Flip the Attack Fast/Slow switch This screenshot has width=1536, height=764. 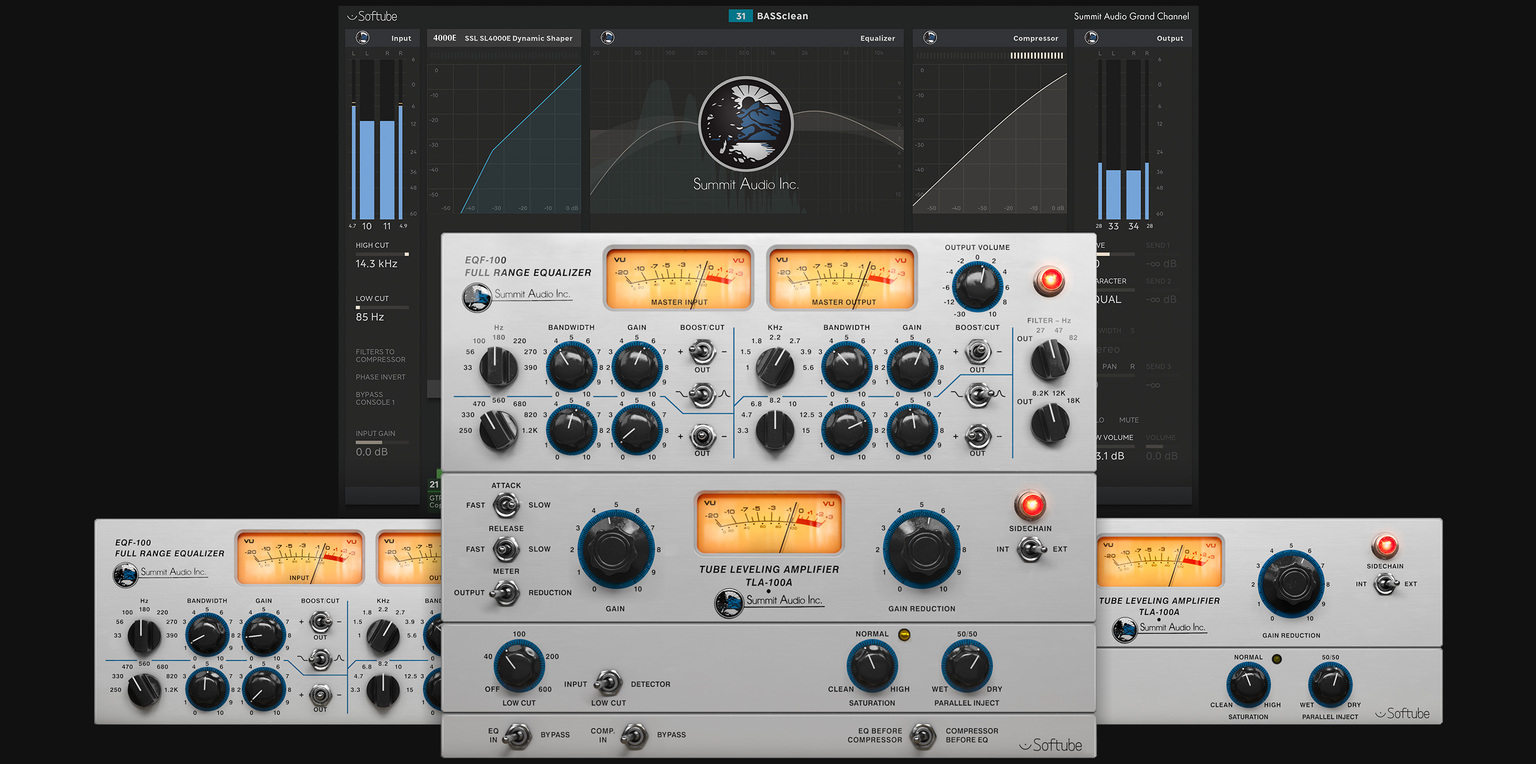click(x=507, y=505)
